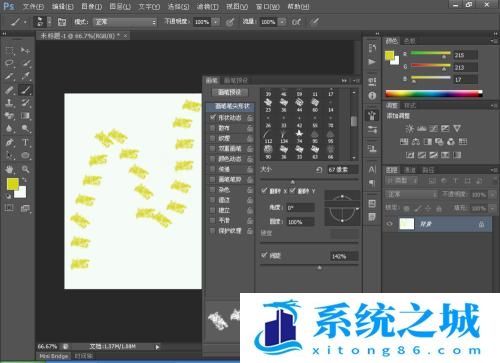Screen dimensions: 500x363
Task: Select the Clone Stamp tool
Action: pos(10,103)
